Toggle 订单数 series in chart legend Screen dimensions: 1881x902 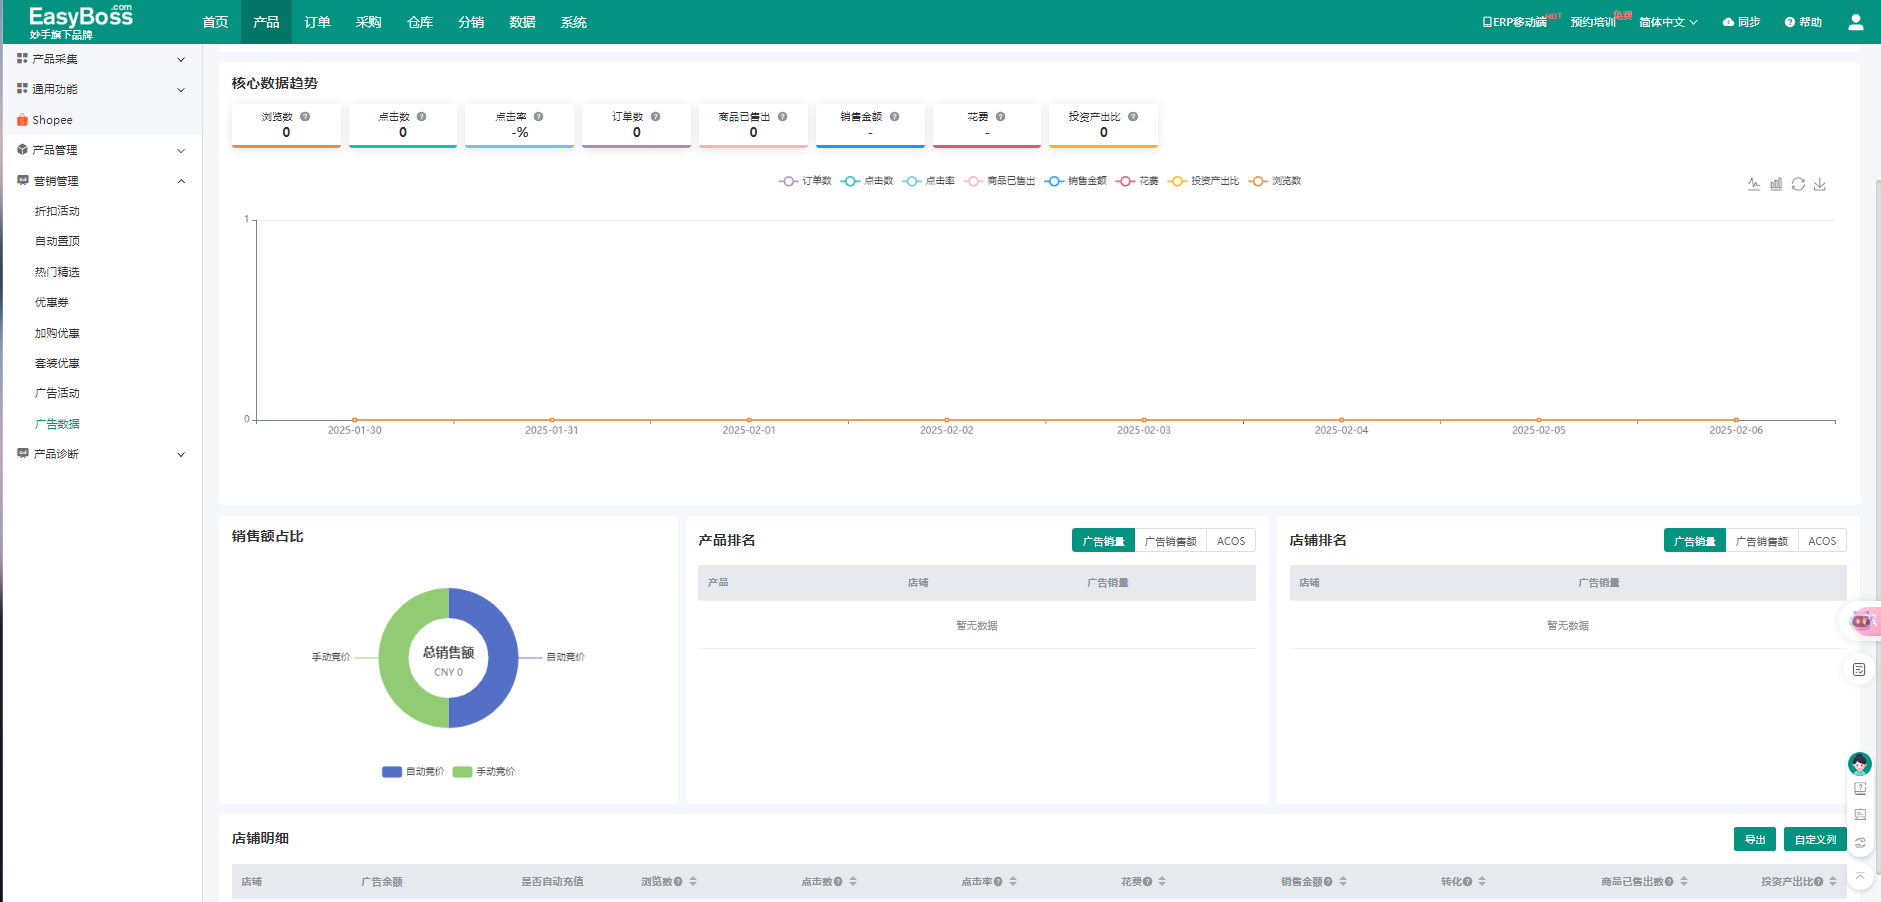pos(805,181)
